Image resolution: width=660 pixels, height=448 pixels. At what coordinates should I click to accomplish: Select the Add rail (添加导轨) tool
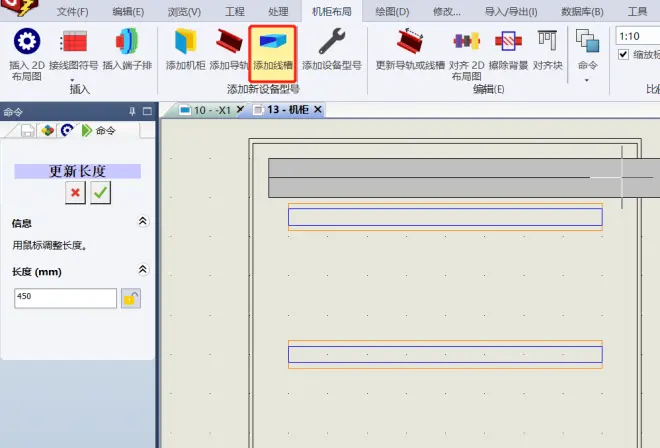coord(229,49)
